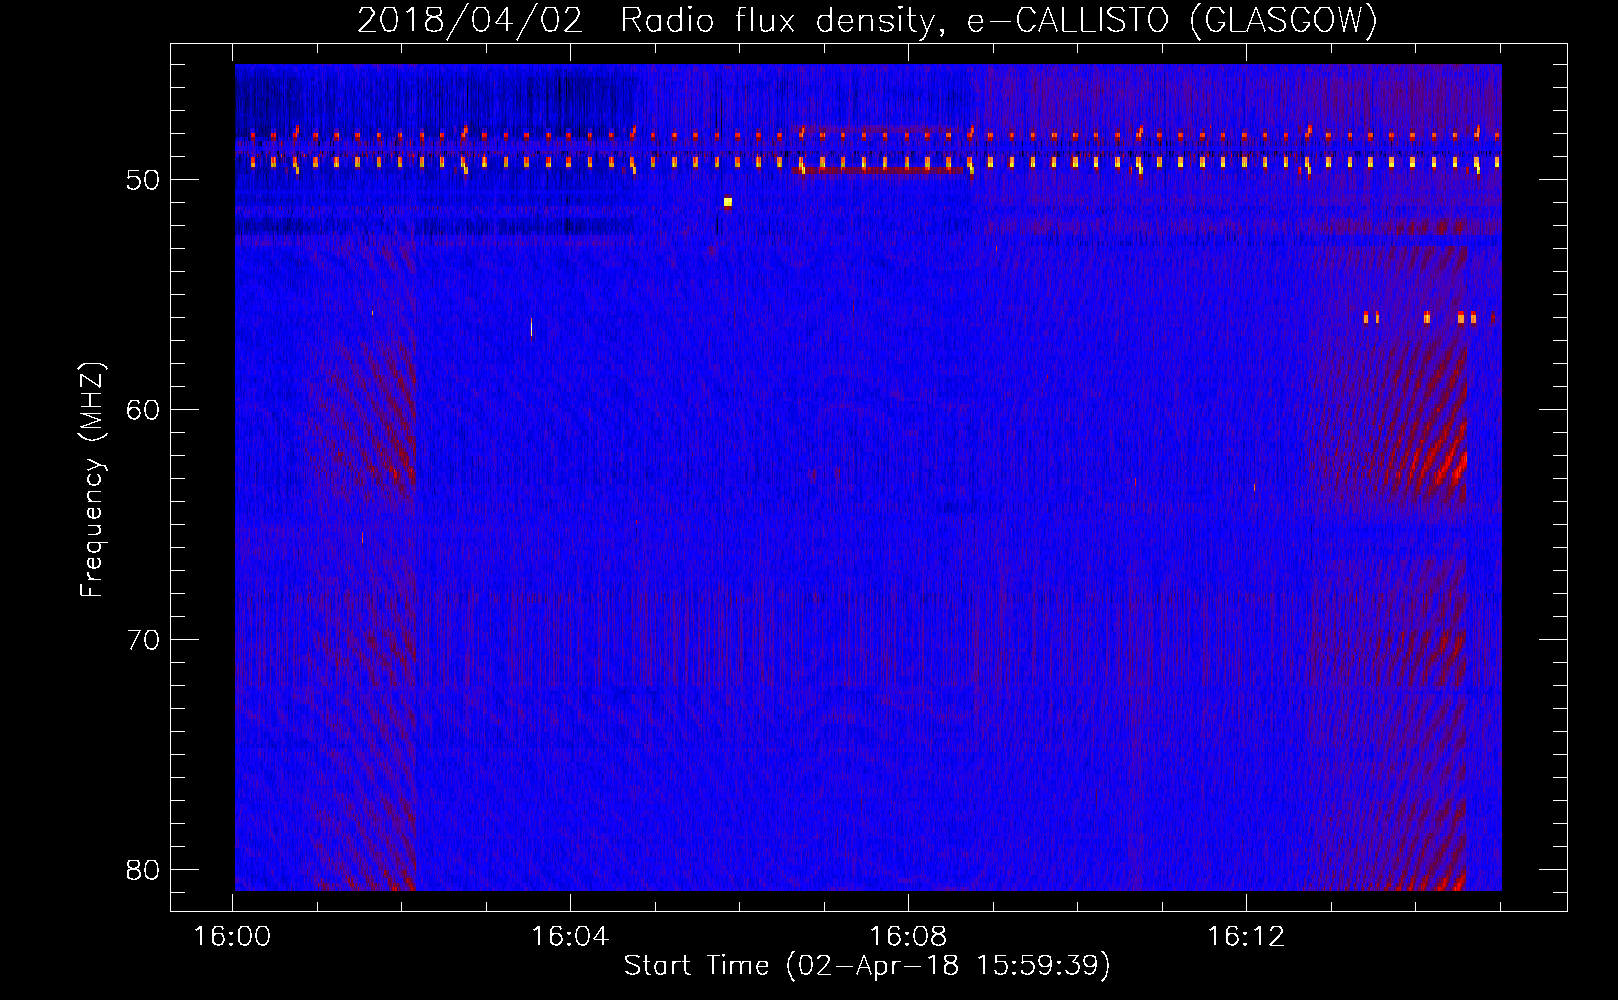Select the 70 frequency tick label

point(144,640)
